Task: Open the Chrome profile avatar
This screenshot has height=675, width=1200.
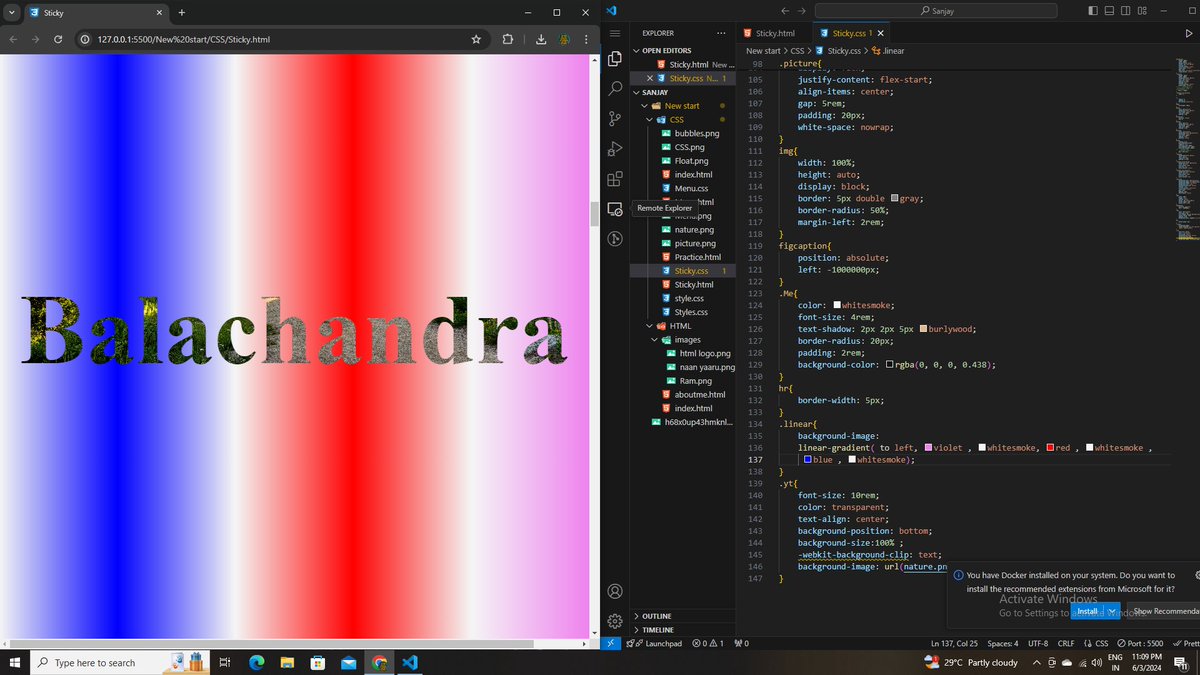Action: pyautogui.click(x=565, y=39)
